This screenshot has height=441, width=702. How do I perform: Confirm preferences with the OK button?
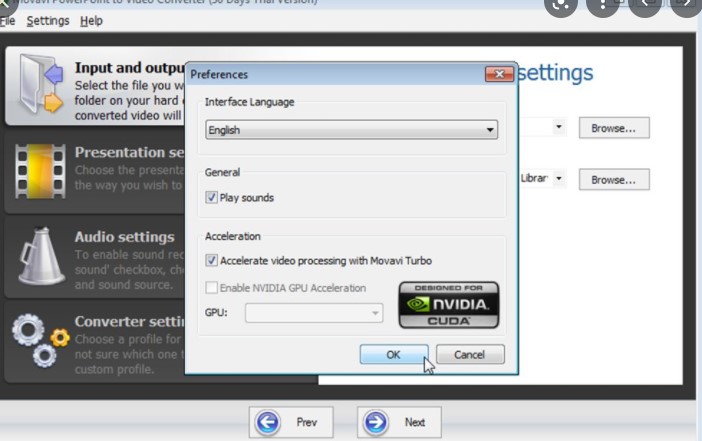(x=394, y=355)
